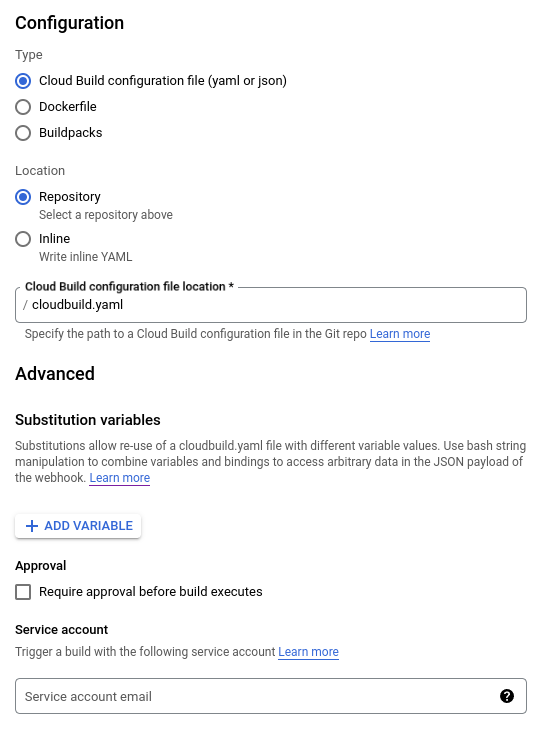Select the Buildpacks radio button
The width and height of the screenshot is (552, 730).
pos(23,133)
